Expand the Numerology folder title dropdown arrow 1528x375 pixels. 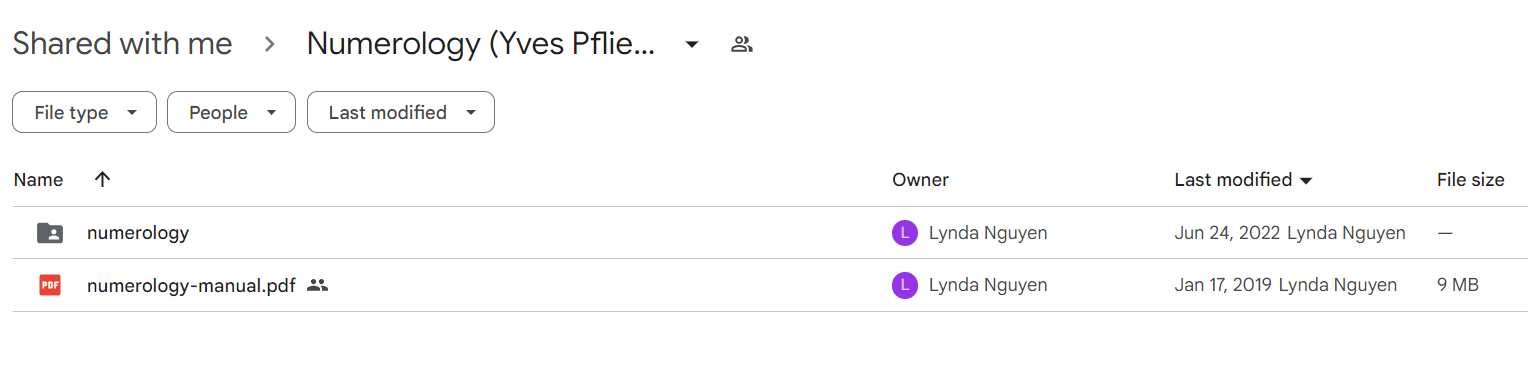pos(691,44)
